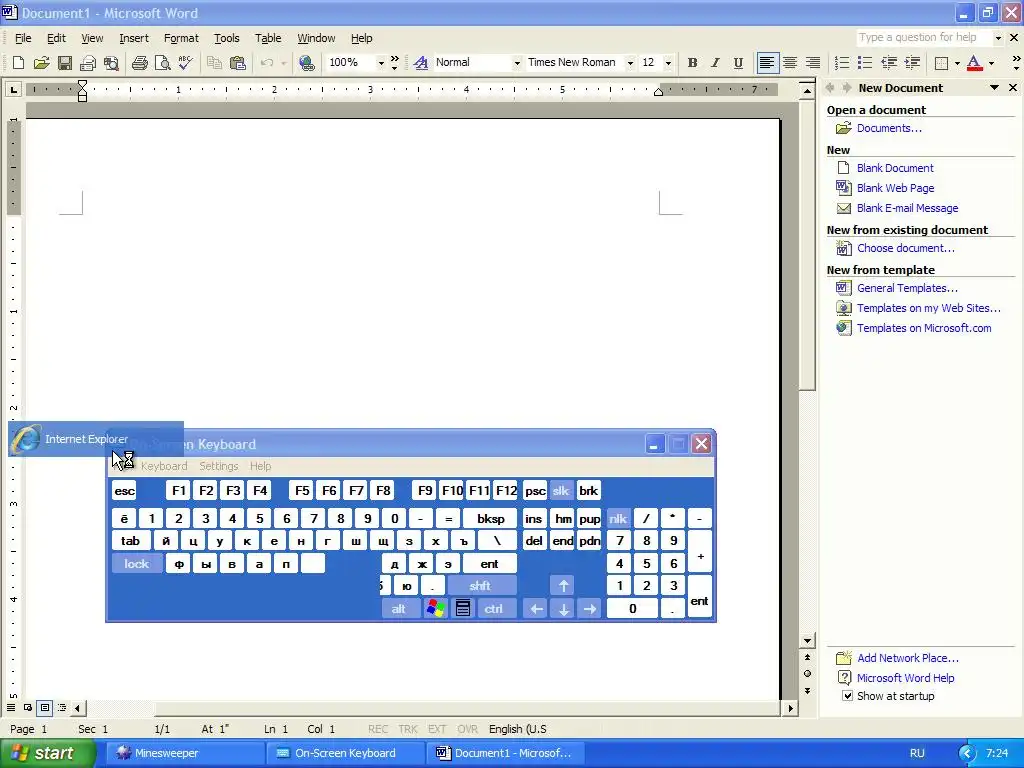Open the Zoom 100% dropdown
The height and width of the screenshot is (768, 1024).
(381, 63)
